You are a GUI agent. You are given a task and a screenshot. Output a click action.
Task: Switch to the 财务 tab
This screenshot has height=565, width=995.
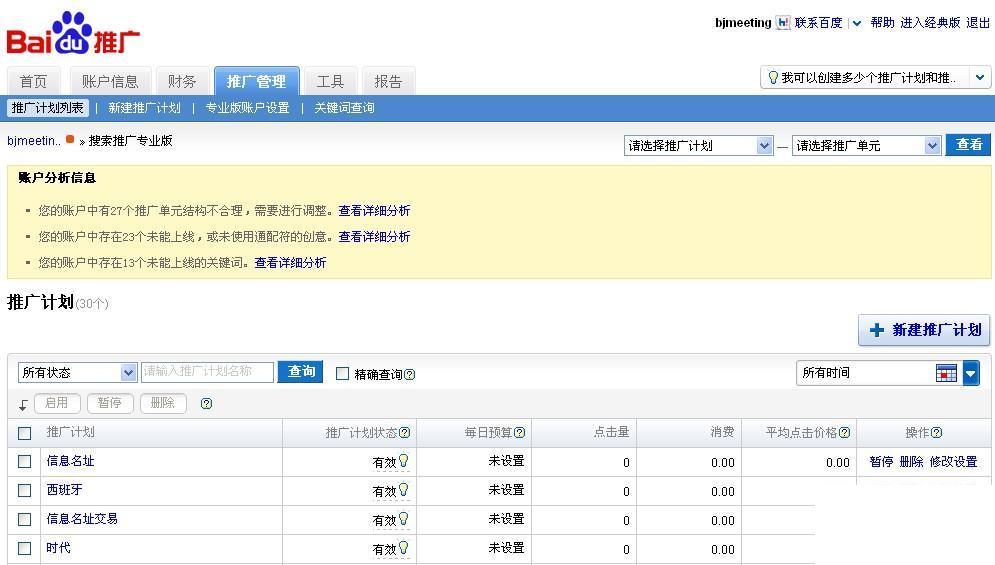181,81
